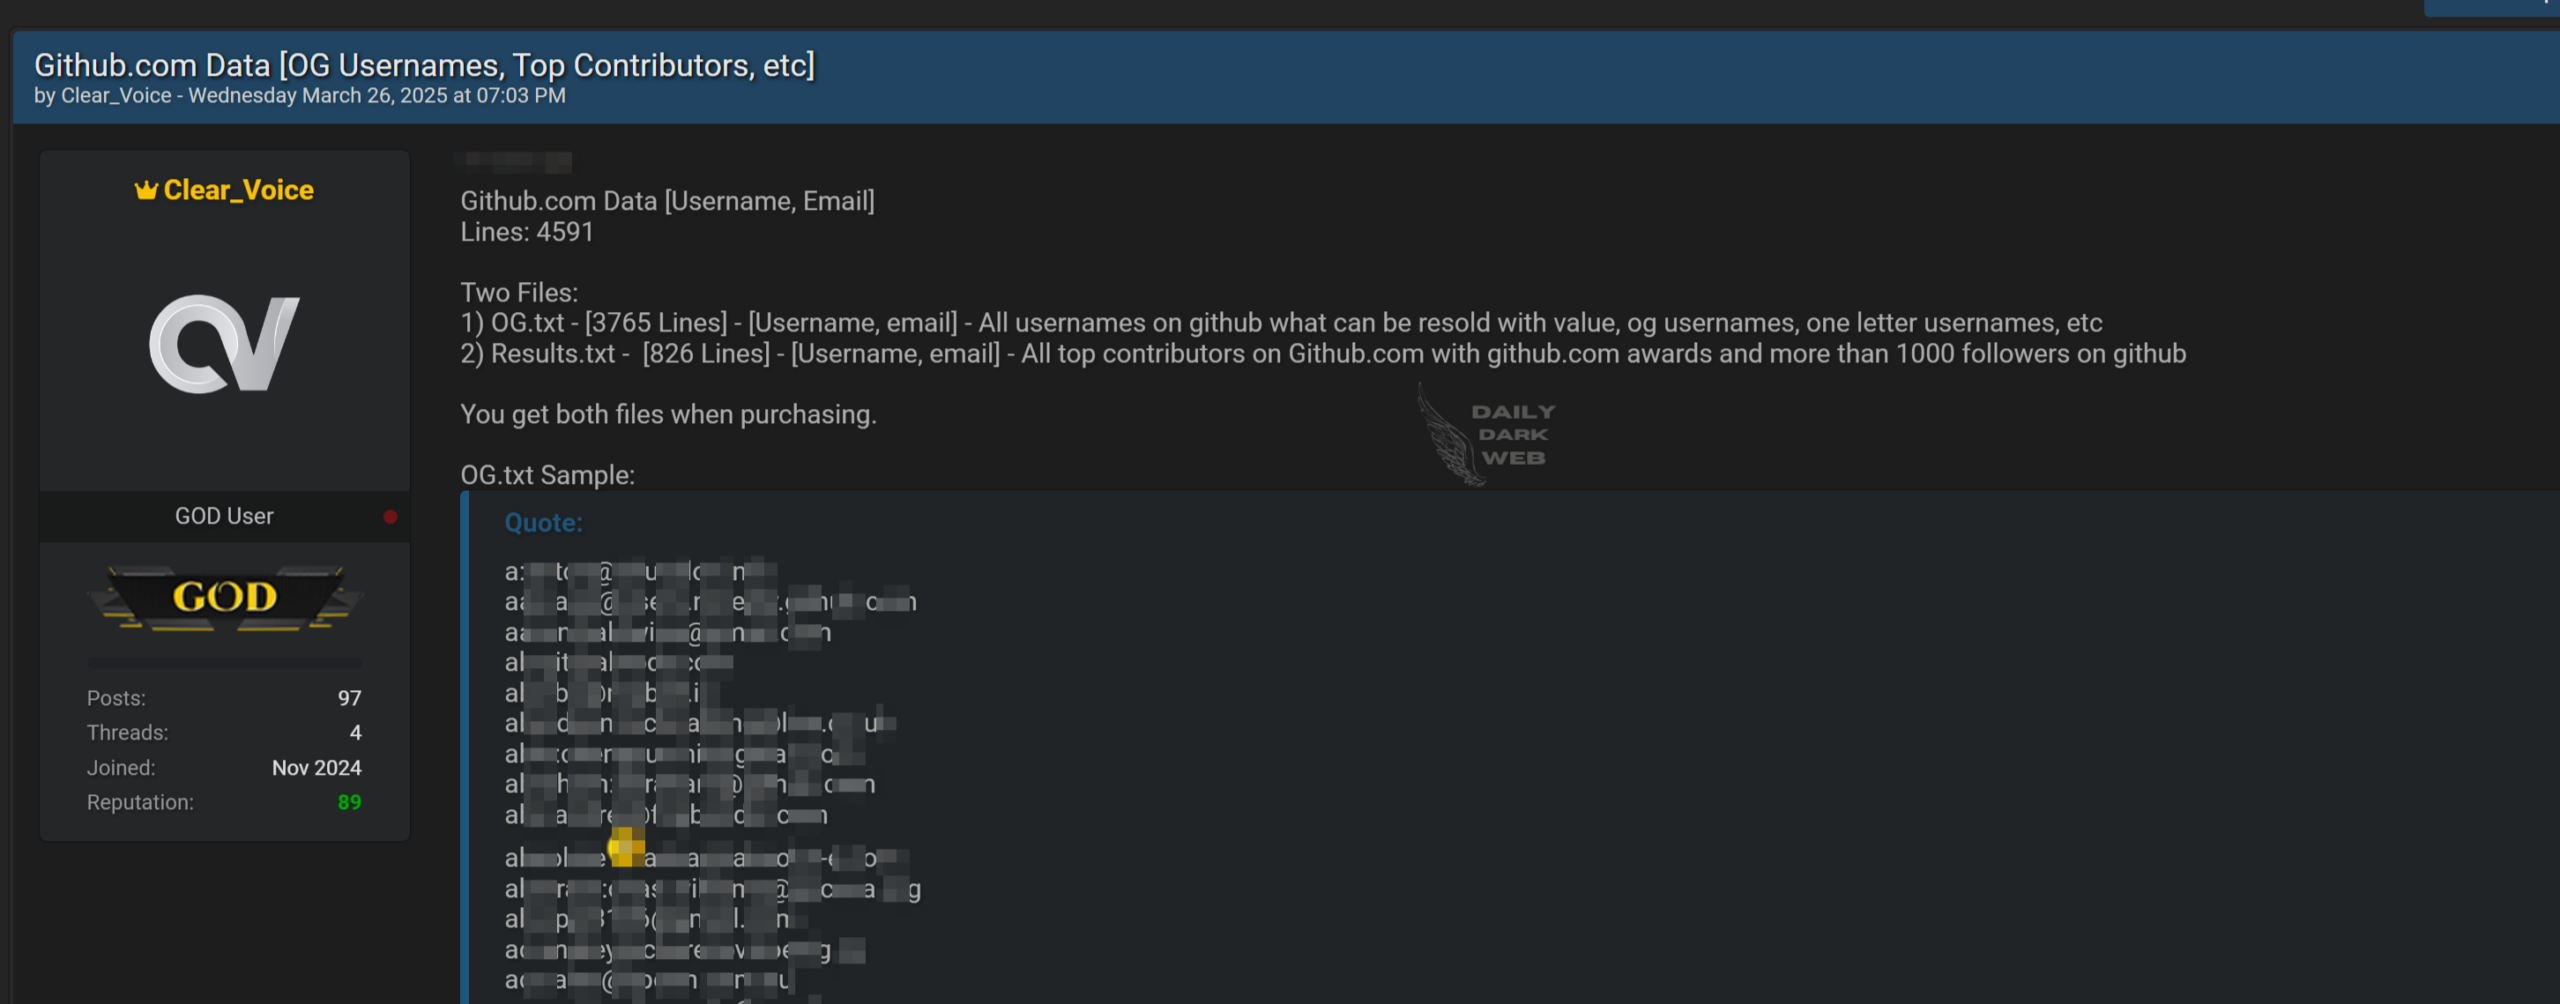Select the GOD User panel header

tap(224, 516)
